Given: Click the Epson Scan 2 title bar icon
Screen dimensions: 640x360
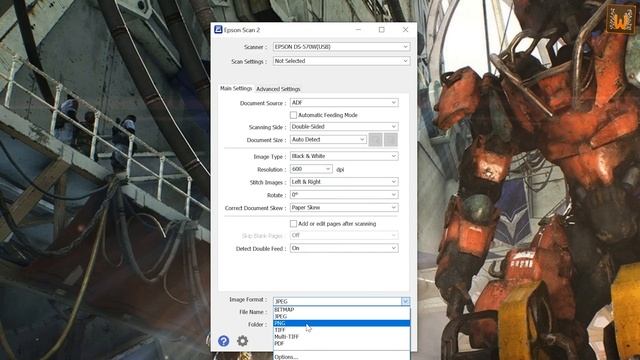Looking at the screenshot, I should (218, 29).
